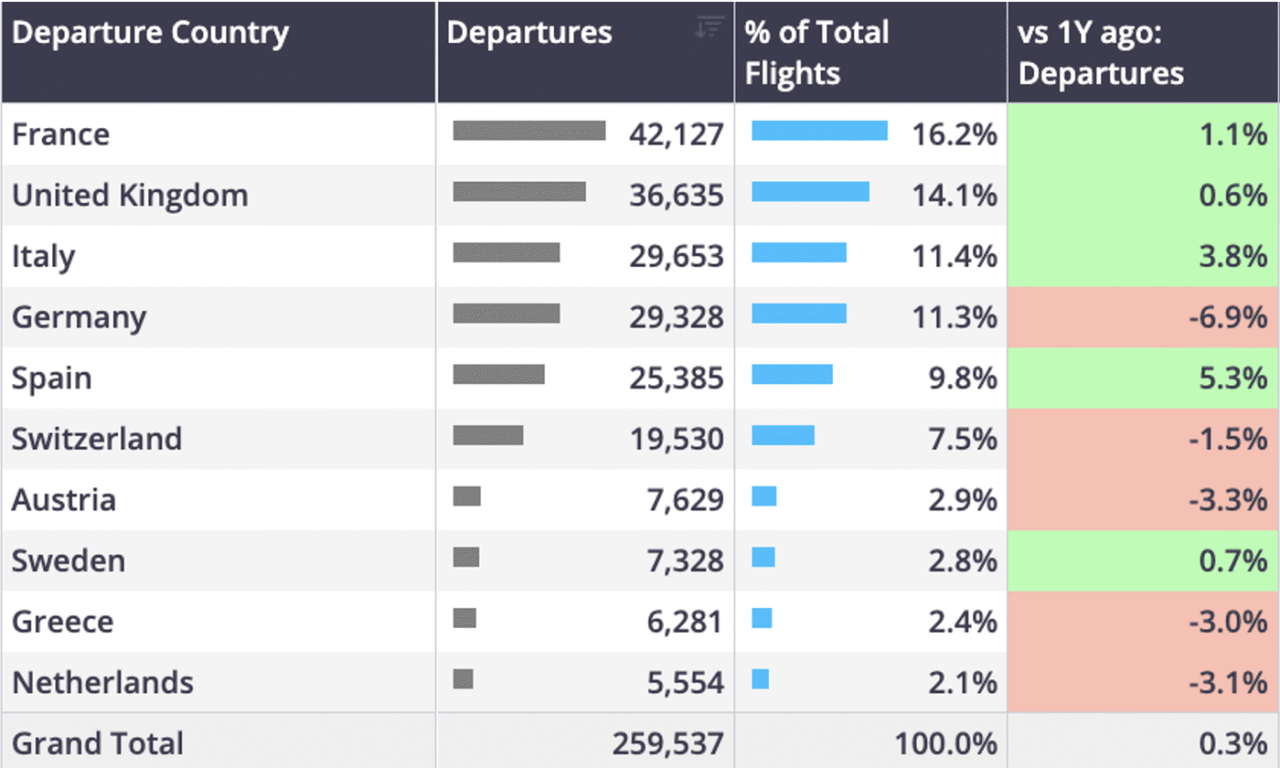The width and height of the screenshot is (1280, 768).
Task: Click the Austria row label
Action: click(64, 500)
